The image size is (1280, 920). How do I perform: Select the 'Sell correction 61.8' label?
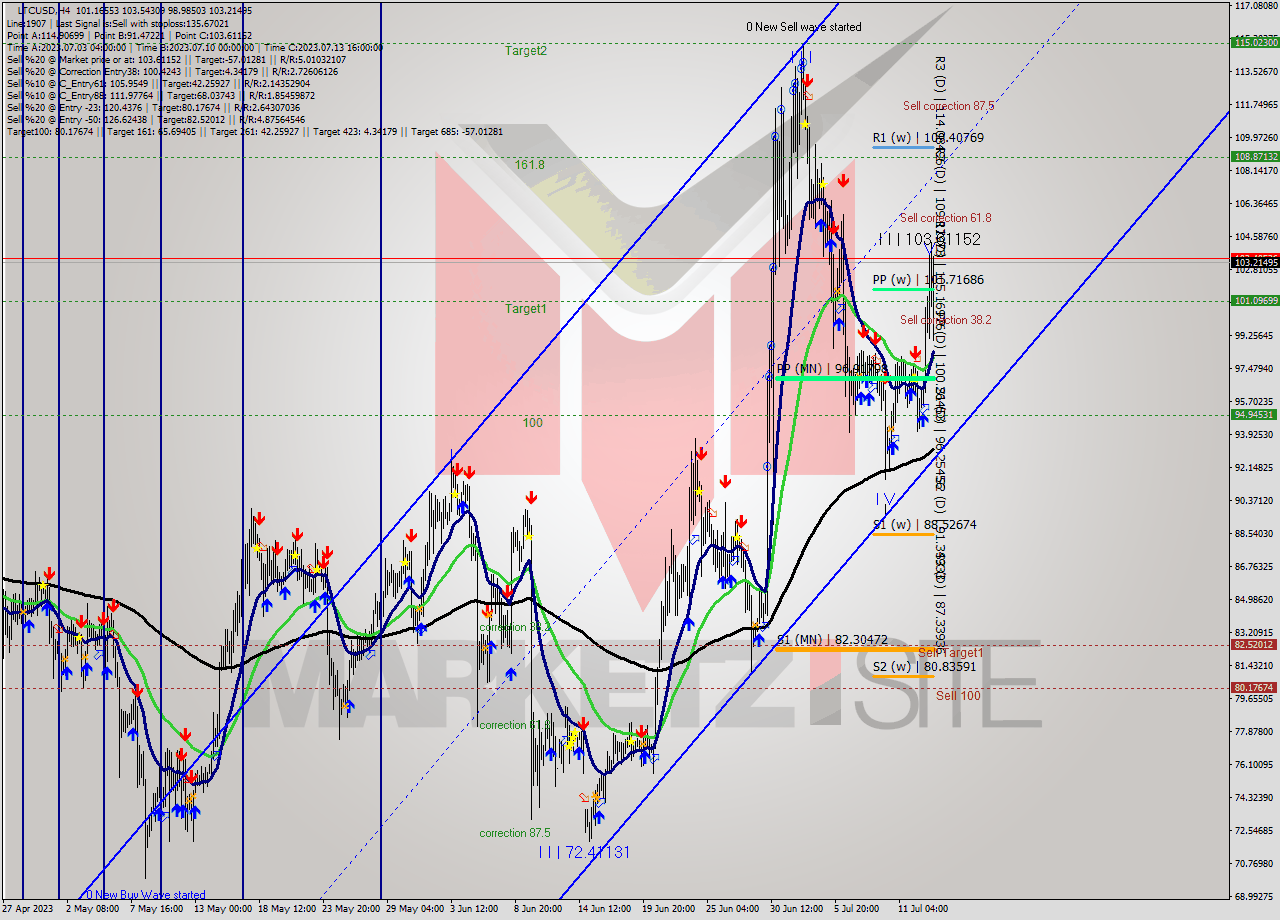[946, 217]
